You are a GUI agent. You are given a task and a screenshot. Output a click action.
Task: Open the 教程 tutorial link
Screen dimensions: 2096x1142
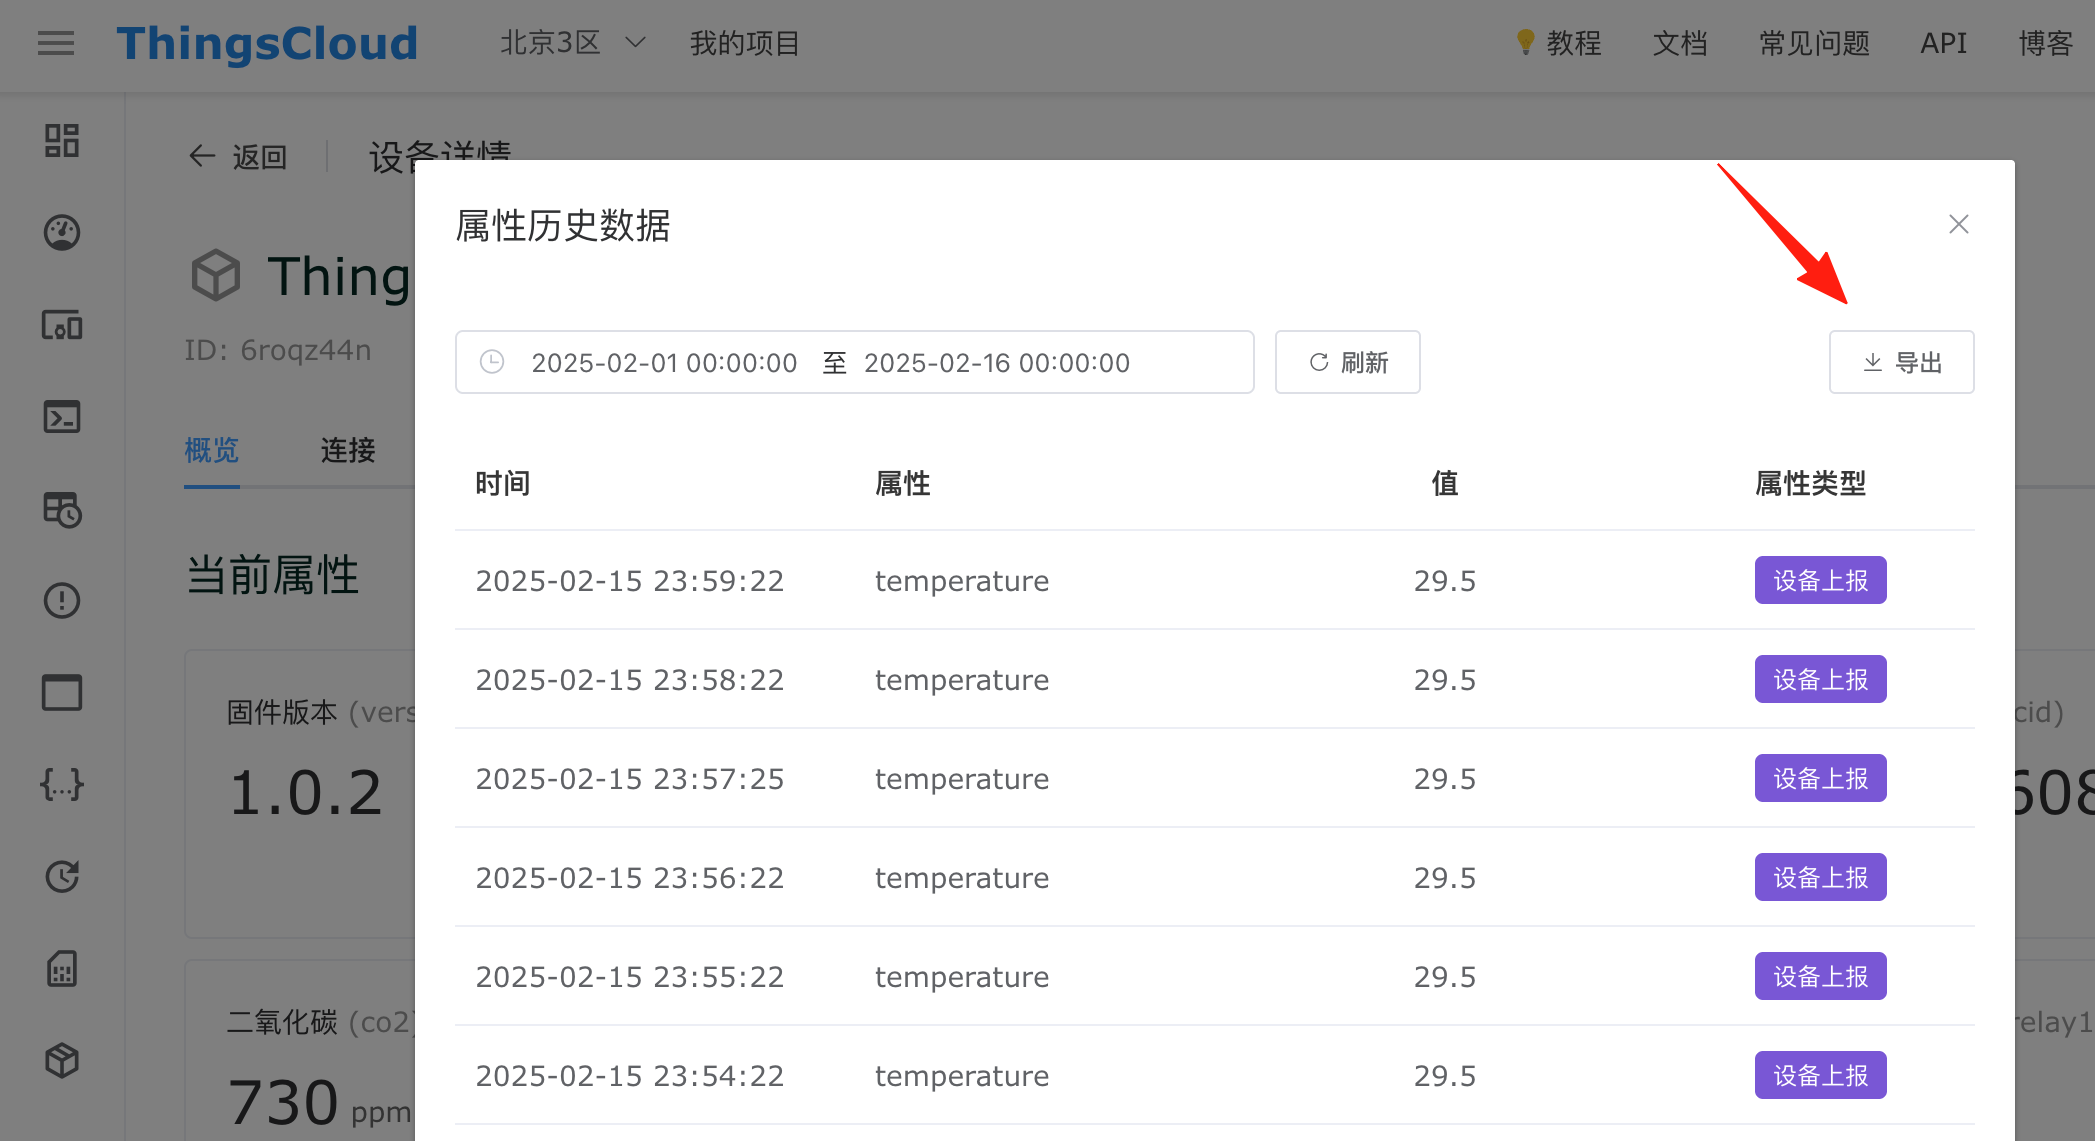pyautogui.click(x=1574, y=43)
